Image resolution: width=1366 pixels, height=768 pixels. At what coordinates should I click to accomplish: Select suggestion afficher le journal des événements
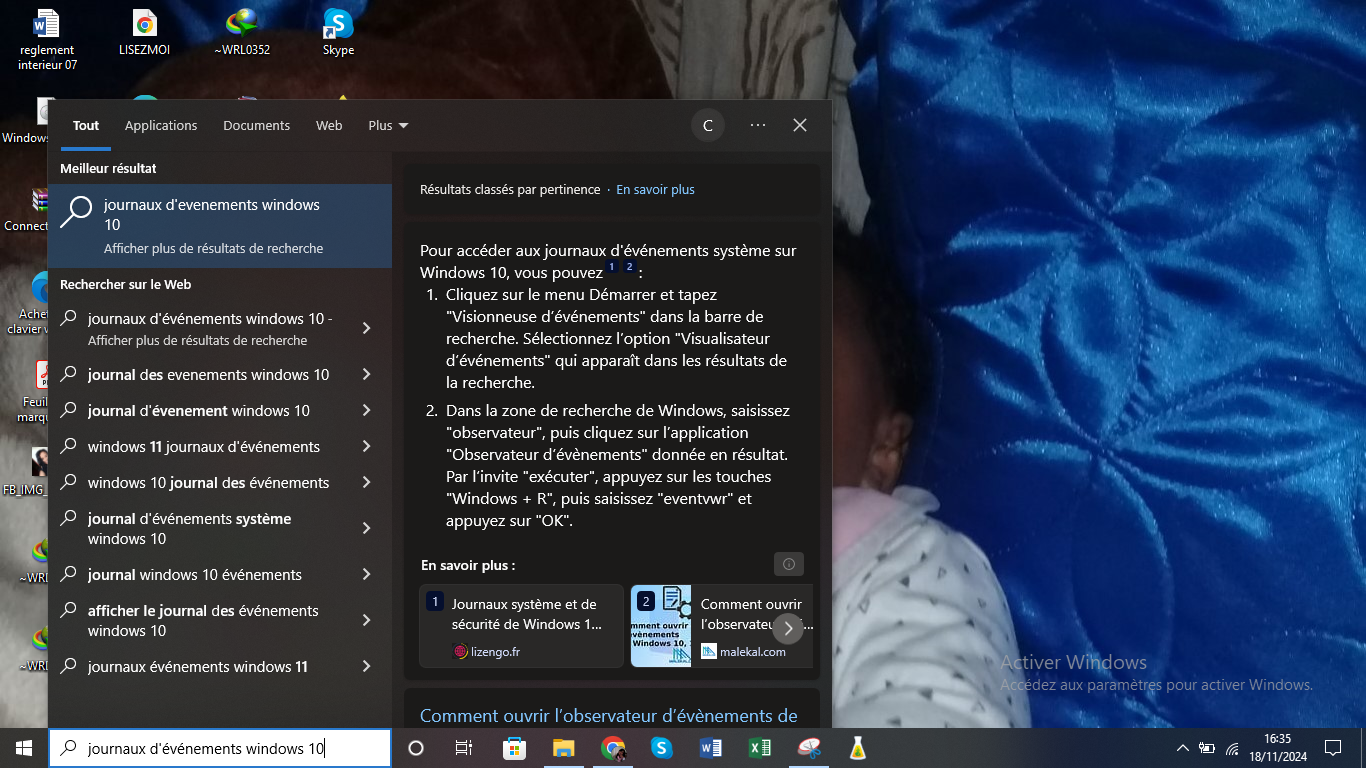coord(203,620)
